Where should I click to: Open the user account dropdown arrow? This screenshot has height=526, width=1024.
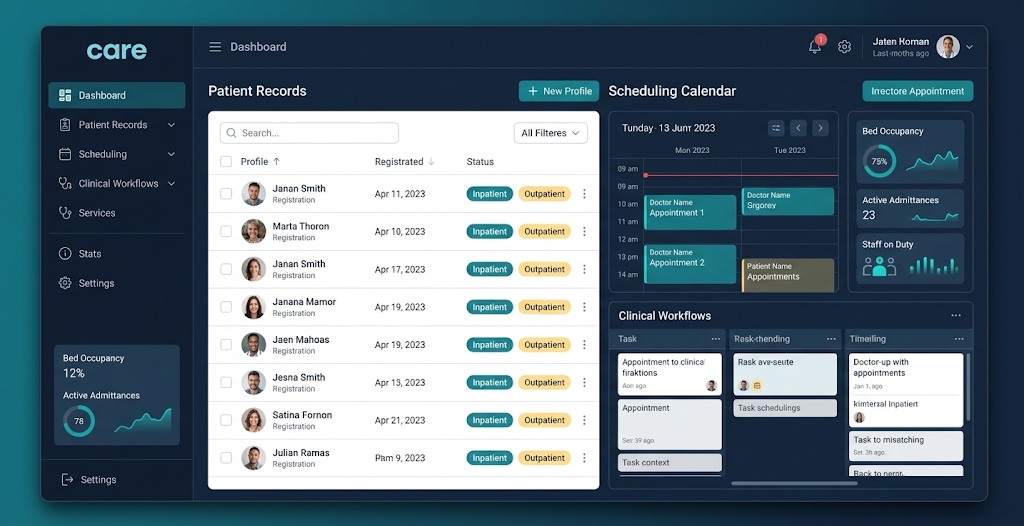click(969, 47)
